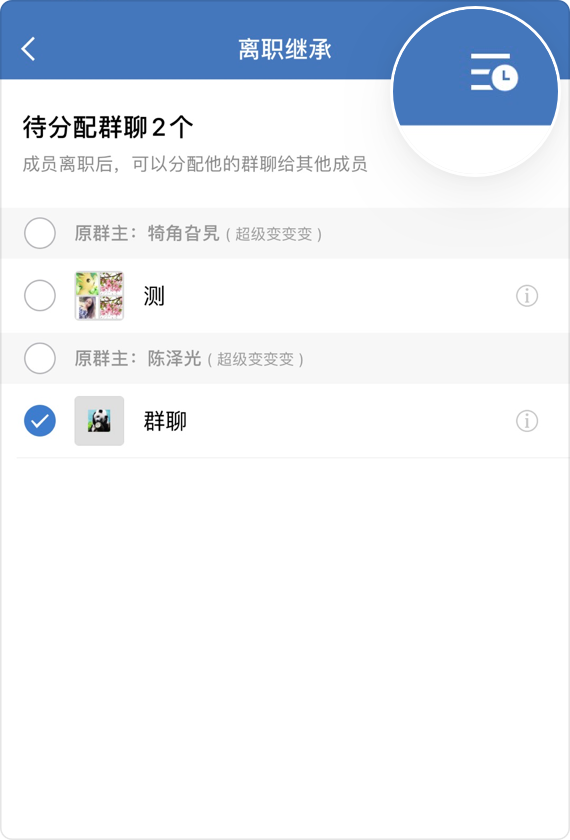Screen dimensions: 570x840
Task: Uncheck the 群聊 group chat
Action: point(40,421)
